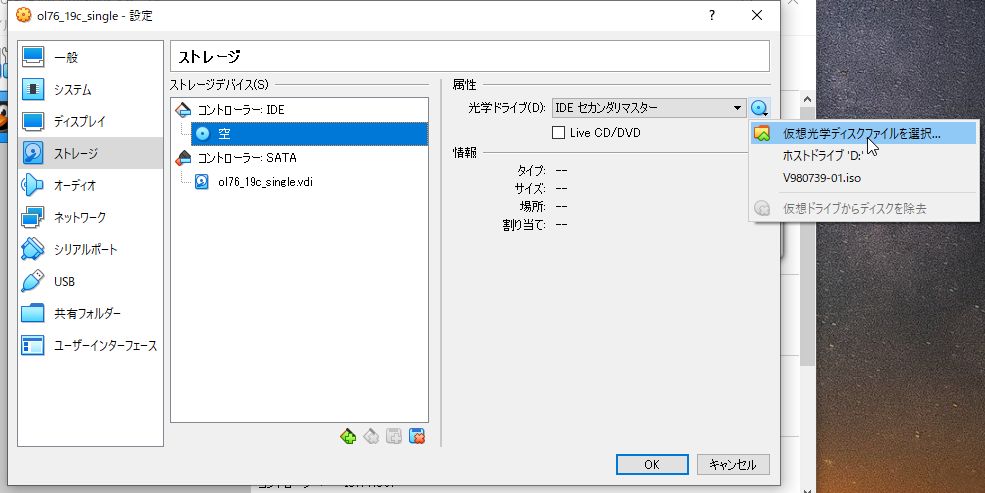This screenshot has height=493, width=985.
Task: Open the ネットワーク settings category
Action: pyautogui.click(x=90, y=217)
